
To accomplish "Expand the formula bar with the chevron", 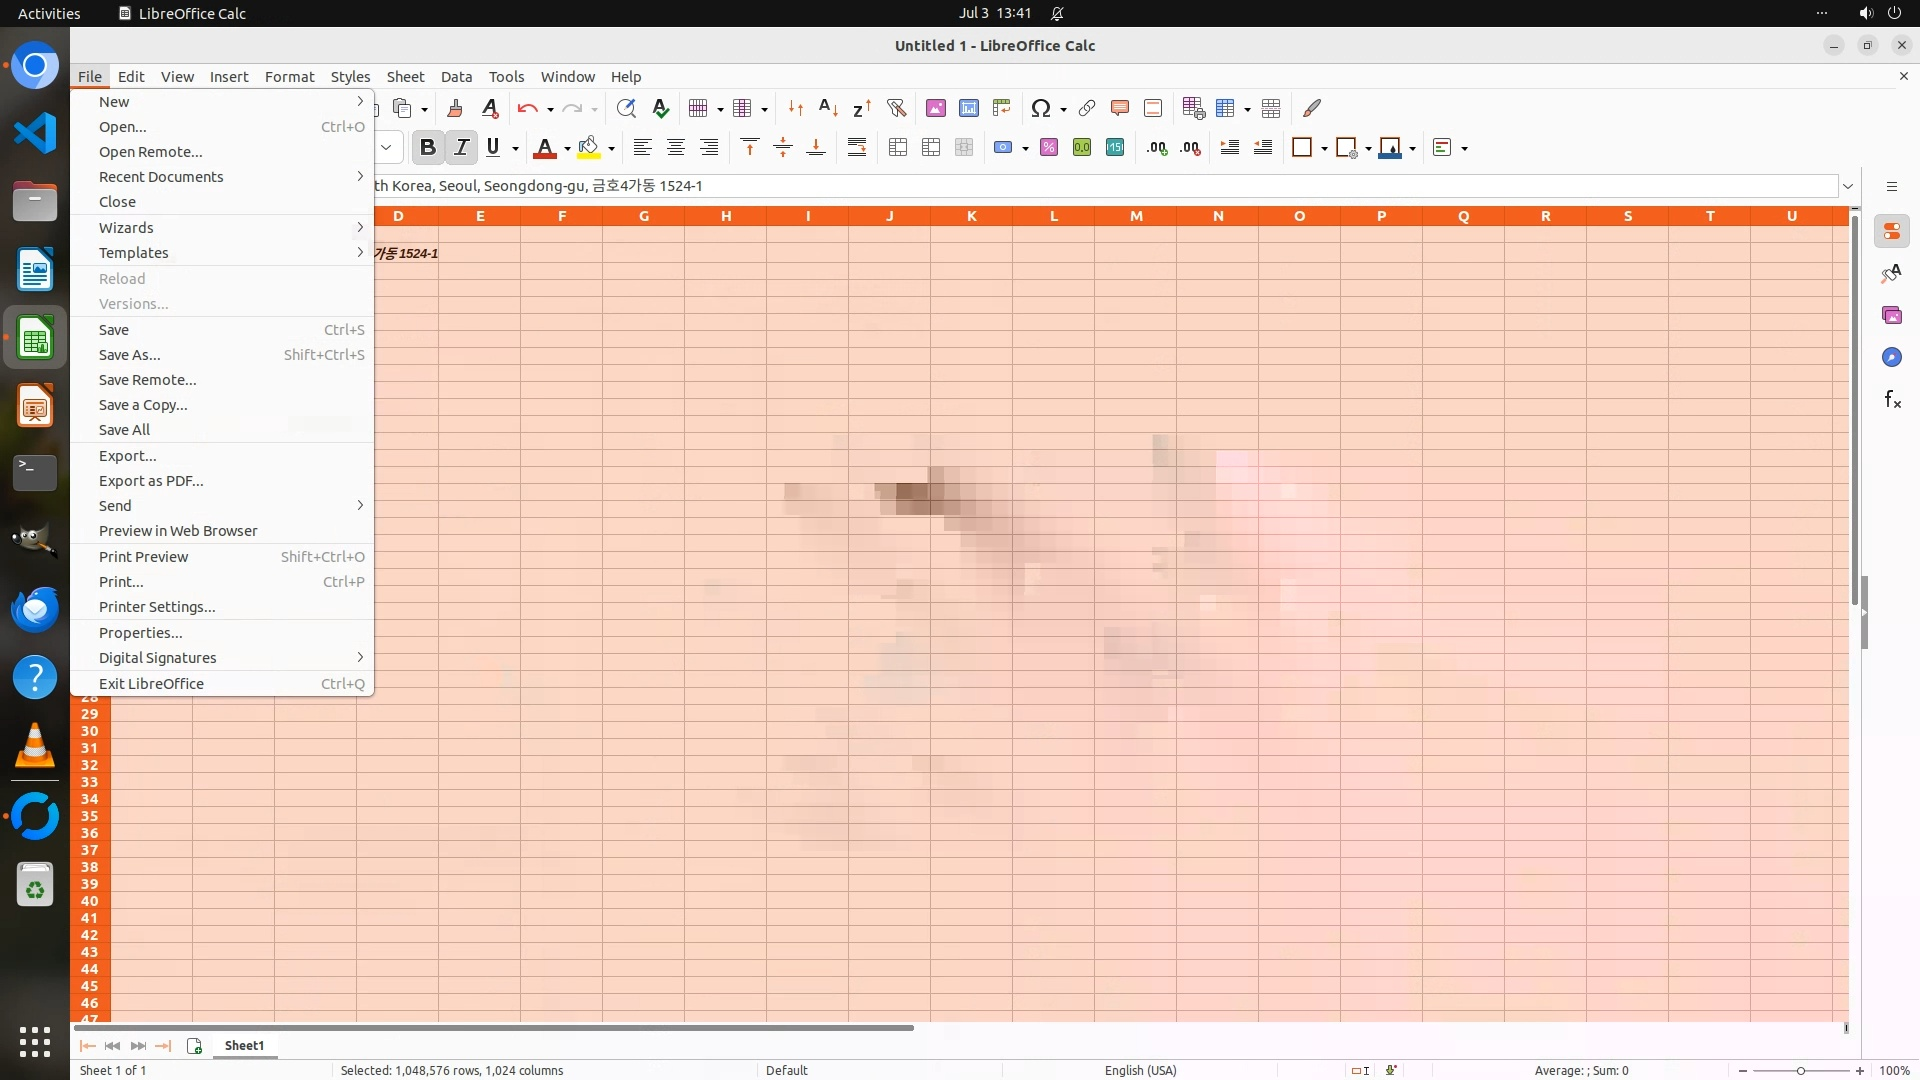I will [x=1848, y=186].
